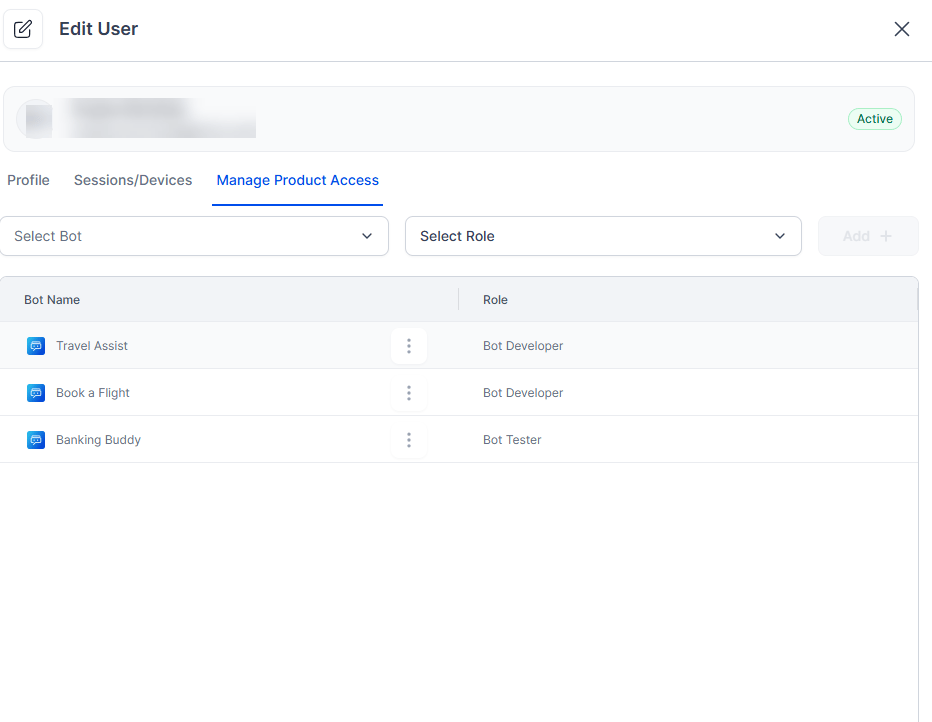Open the Select Bot dropdown
The width and height of the screenshot is (932, 722).
(194, 236)
